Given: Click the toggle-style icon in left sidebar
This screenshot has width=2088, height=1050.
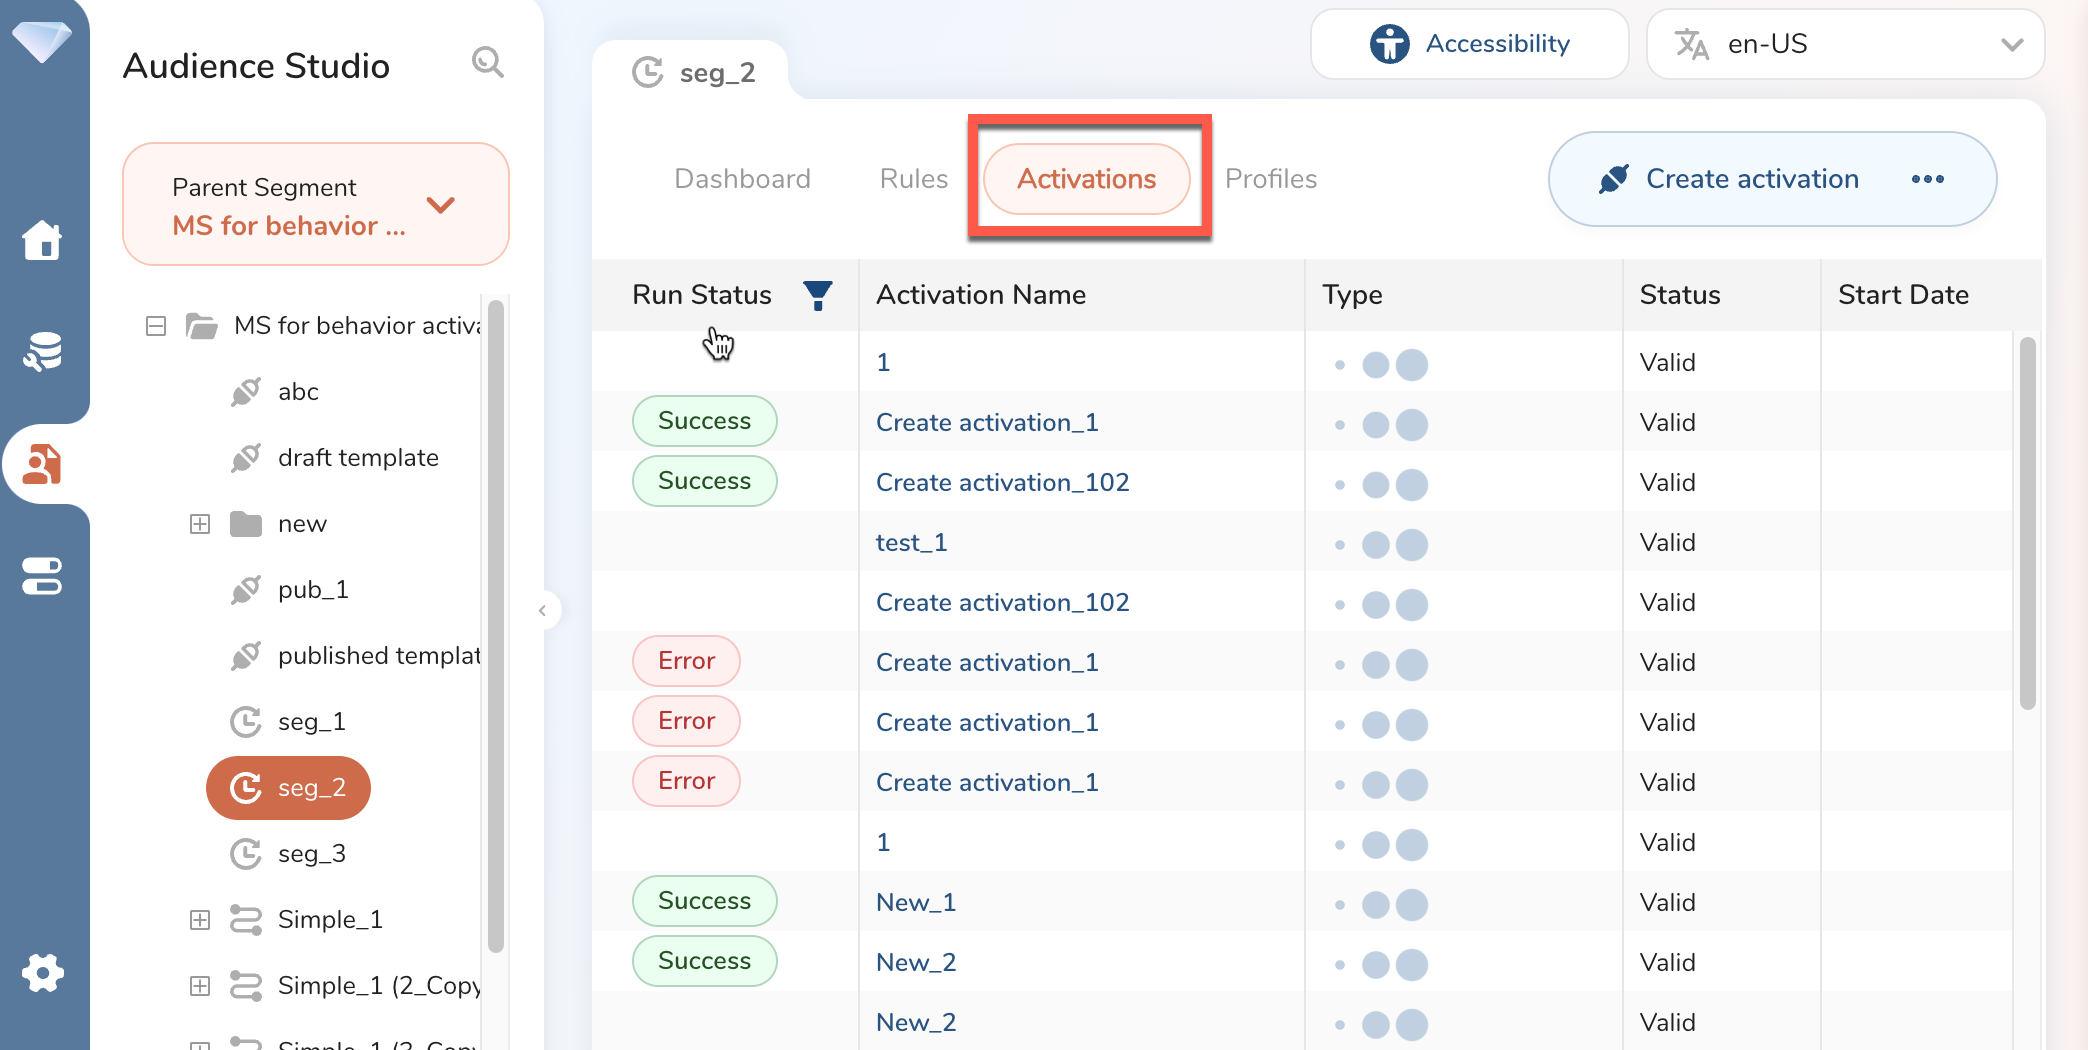Looking at the screenshot, I should pos(42,576).
